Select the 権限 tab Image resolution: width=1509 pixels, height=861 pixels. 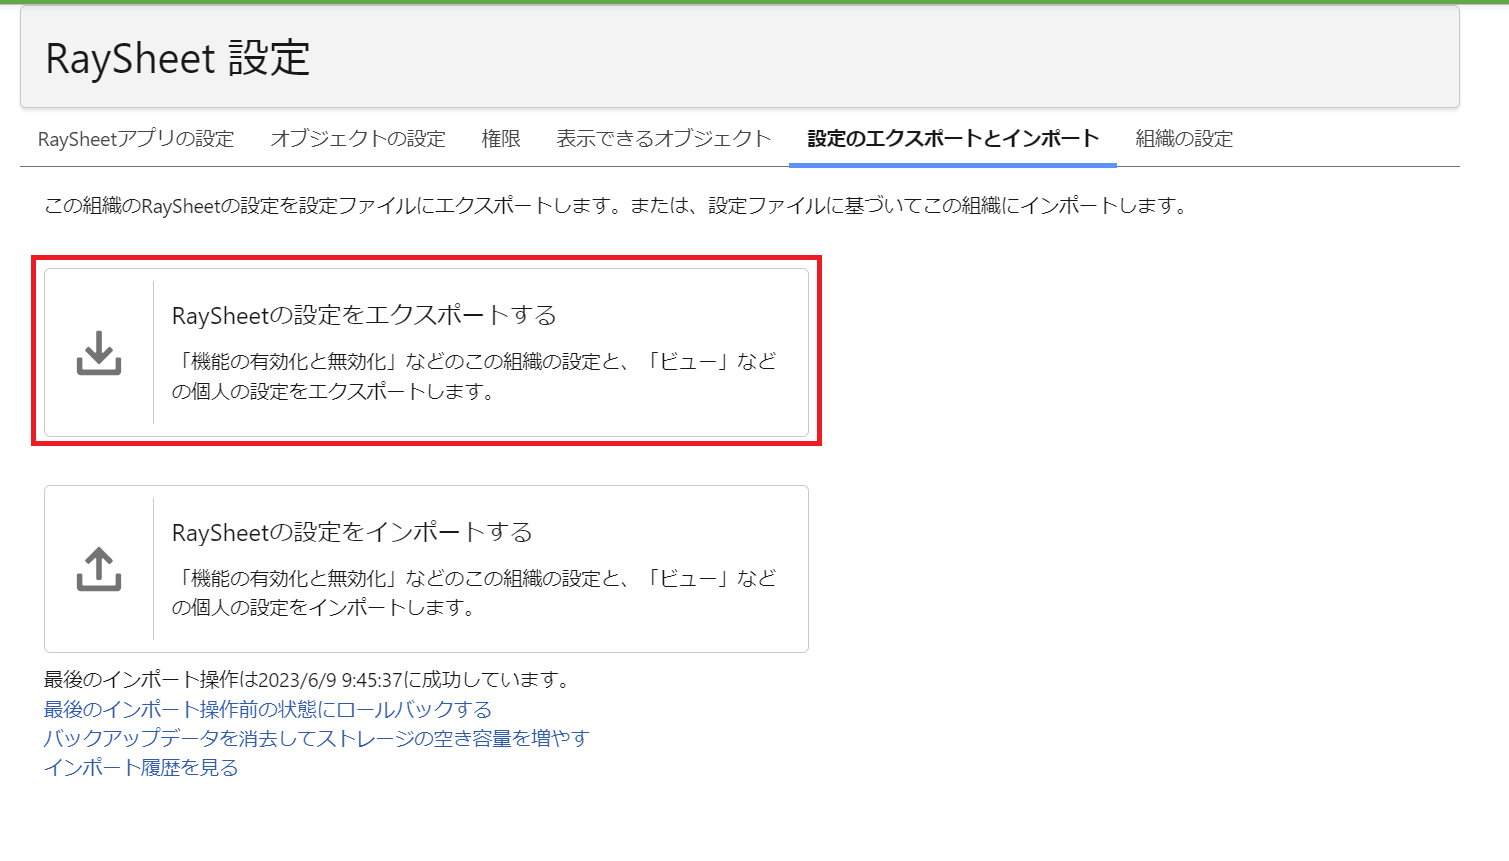point(501,139)
